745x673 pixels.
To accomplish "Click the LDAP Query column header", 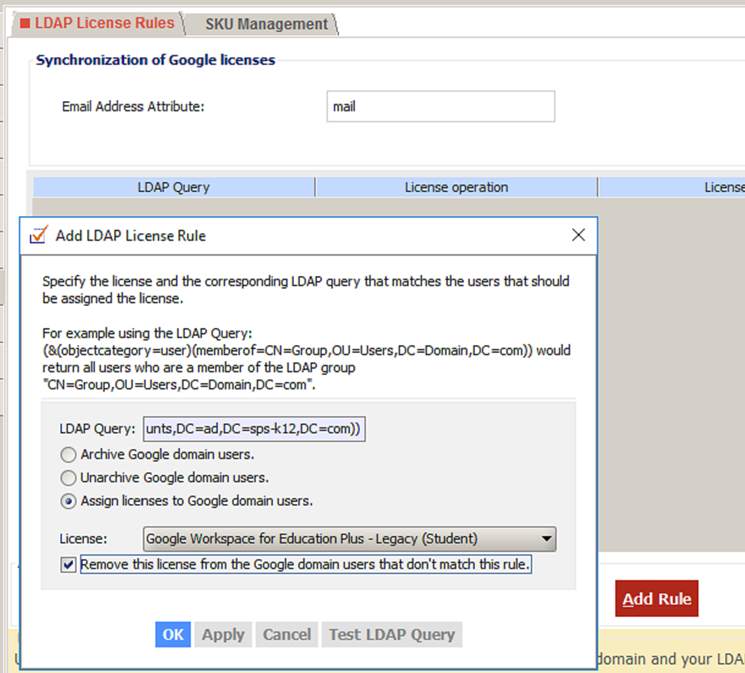I will [173, 187].
